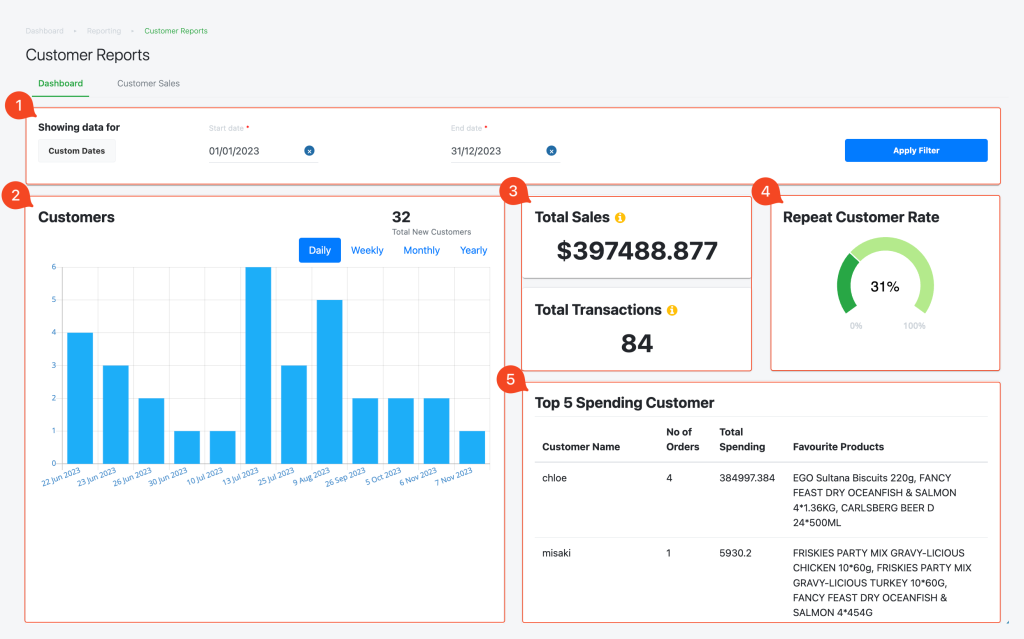Click customer chloe in the spending table
This screenshot has width=1024, height=639.
coord(556,478)
